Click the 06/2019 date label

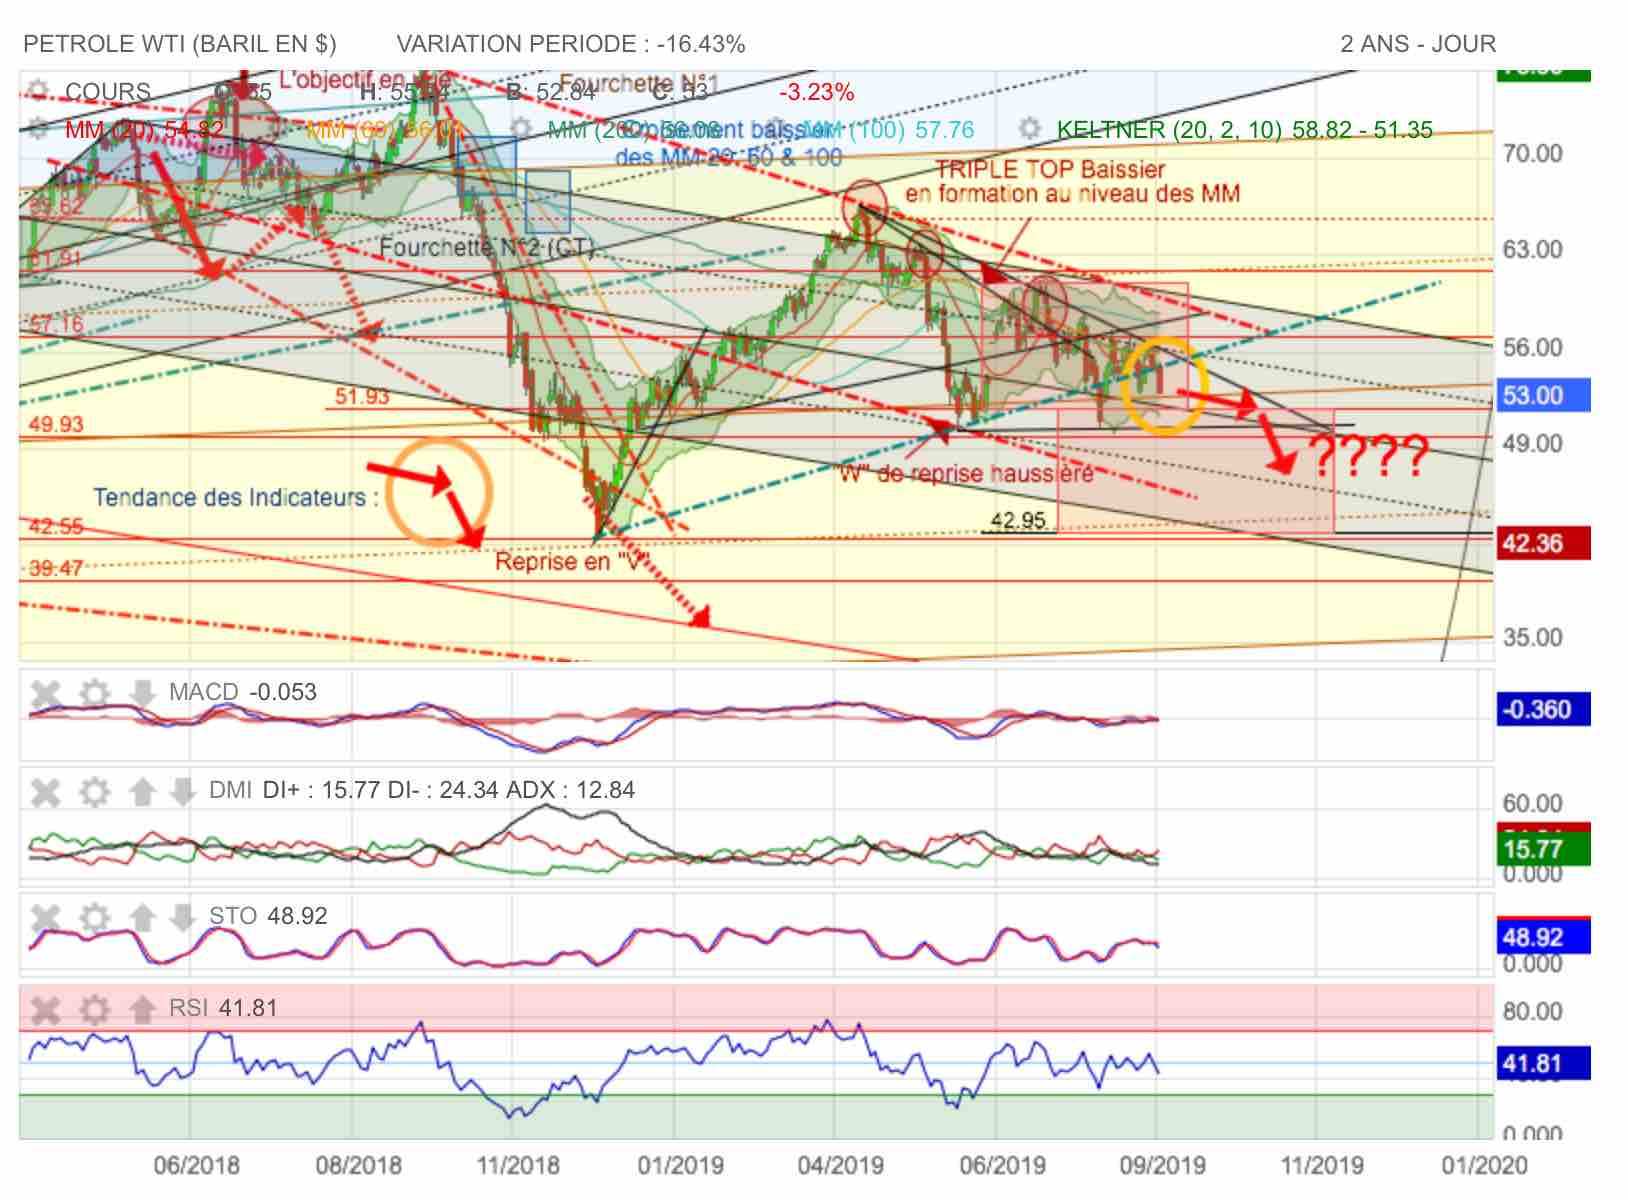pos(1002,1166)
